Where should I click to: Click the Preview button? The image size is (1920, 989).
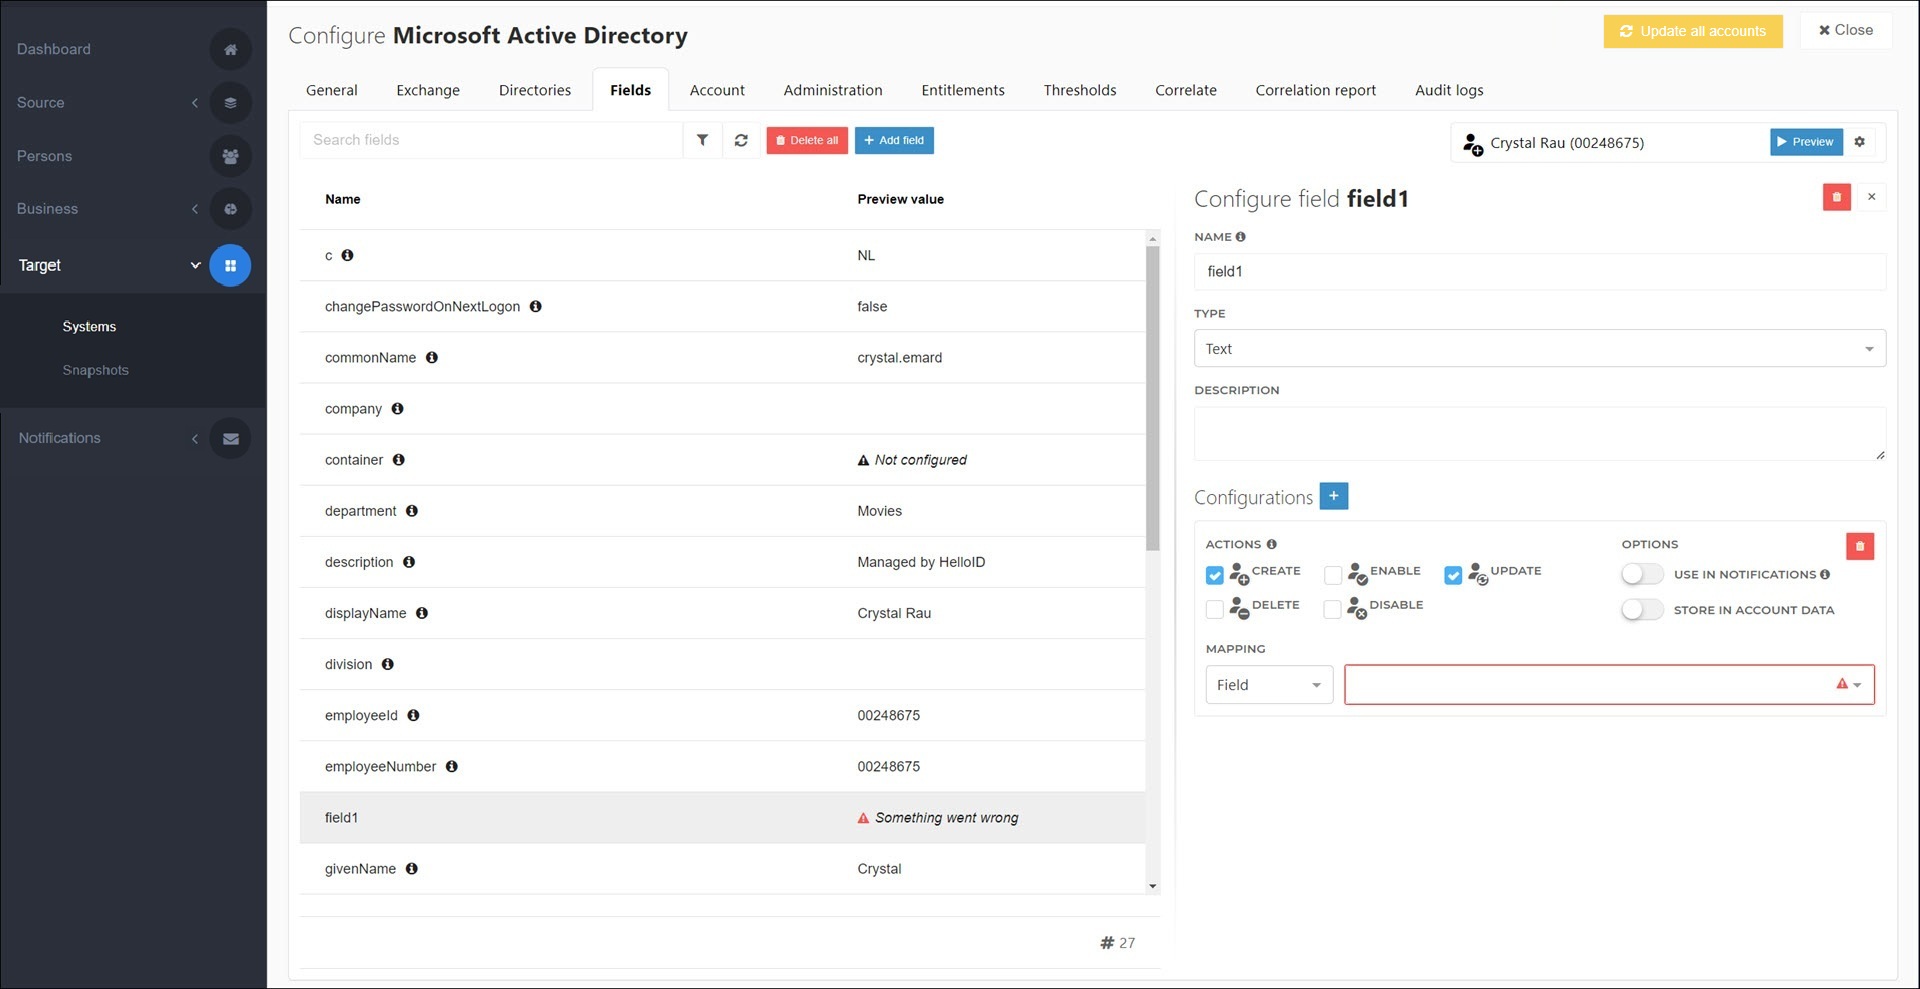click(x=1806, y=142)
